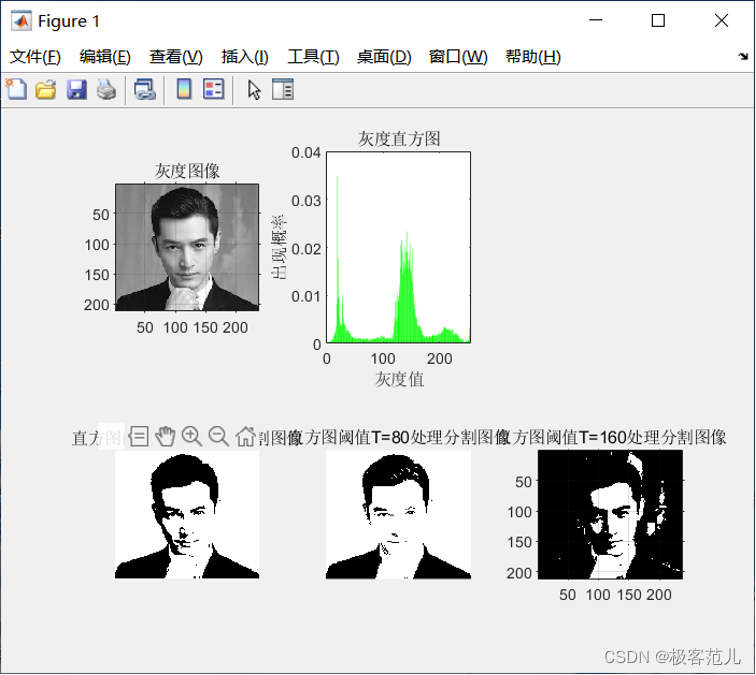Click the first binary segmented image
This screenshot has width=756, height=675.
pos(187,514)
